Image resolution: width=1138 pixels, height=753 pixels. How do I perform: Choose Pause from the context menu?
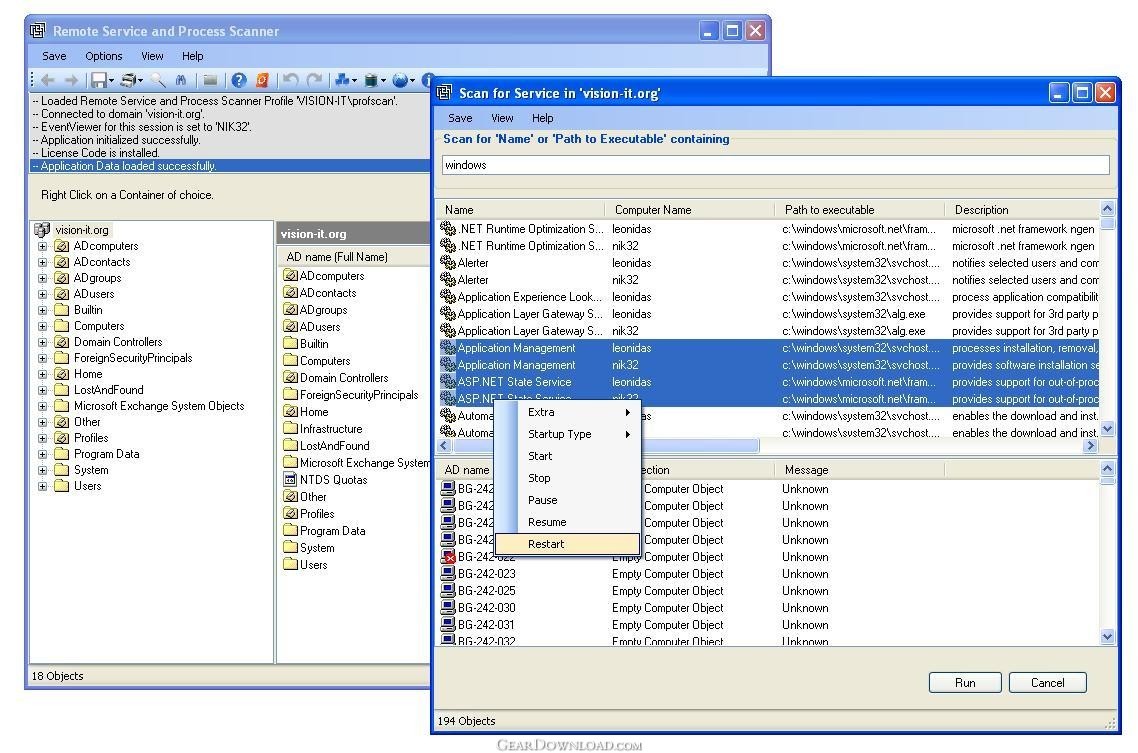[x=568, y=500]
